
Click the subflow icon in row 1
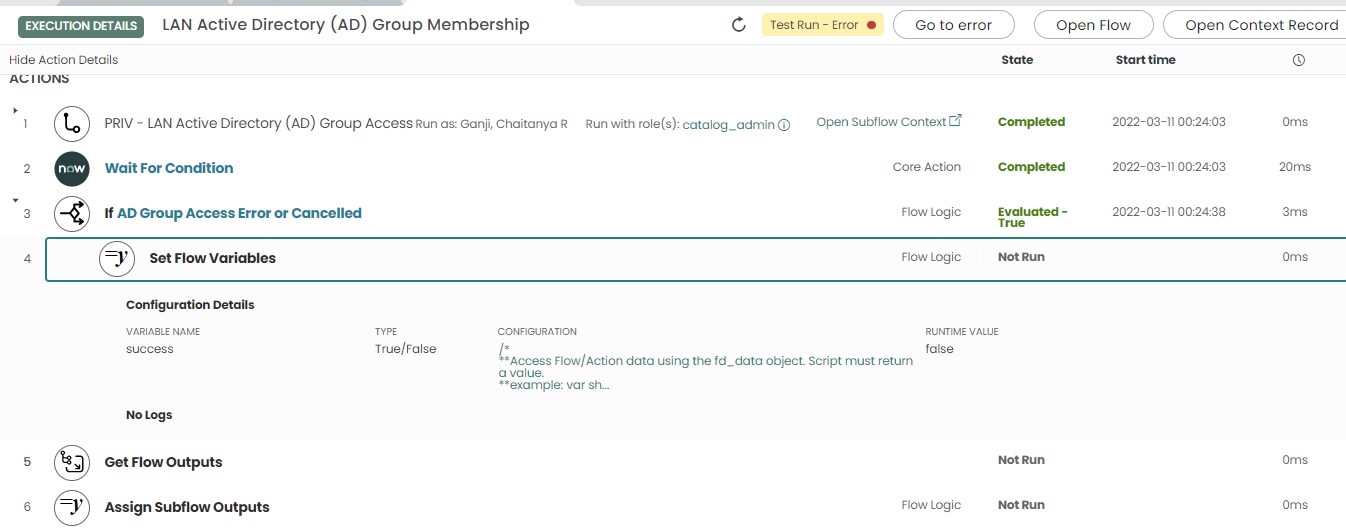tap(72, 123)
